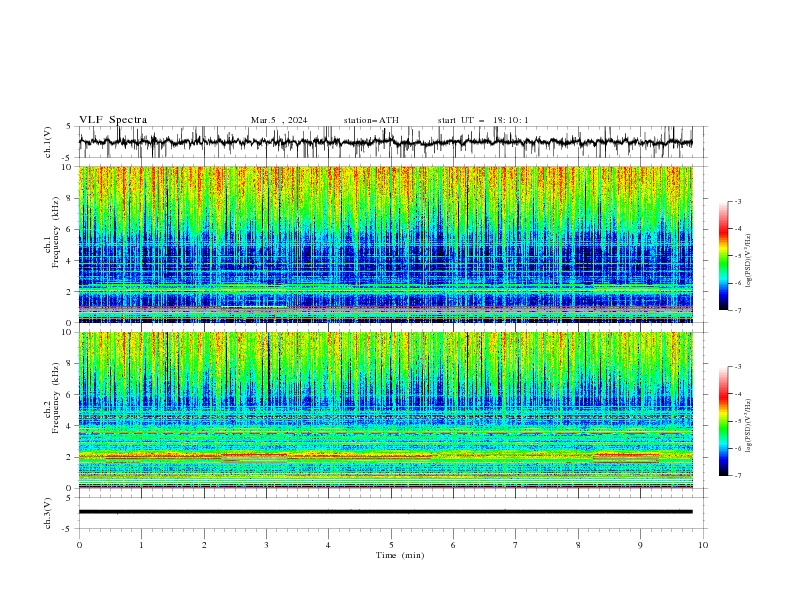Click time axis tick label "4"
The height and width of the screenshot is (612, 792).
pyautogui.click(x=328, y=545)
